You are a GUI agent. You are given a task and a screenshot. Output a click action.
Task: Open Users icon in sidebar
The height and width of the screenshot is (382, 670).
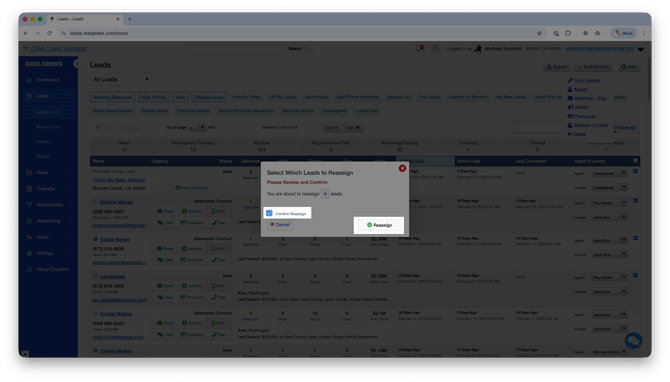tap(29, 237)
